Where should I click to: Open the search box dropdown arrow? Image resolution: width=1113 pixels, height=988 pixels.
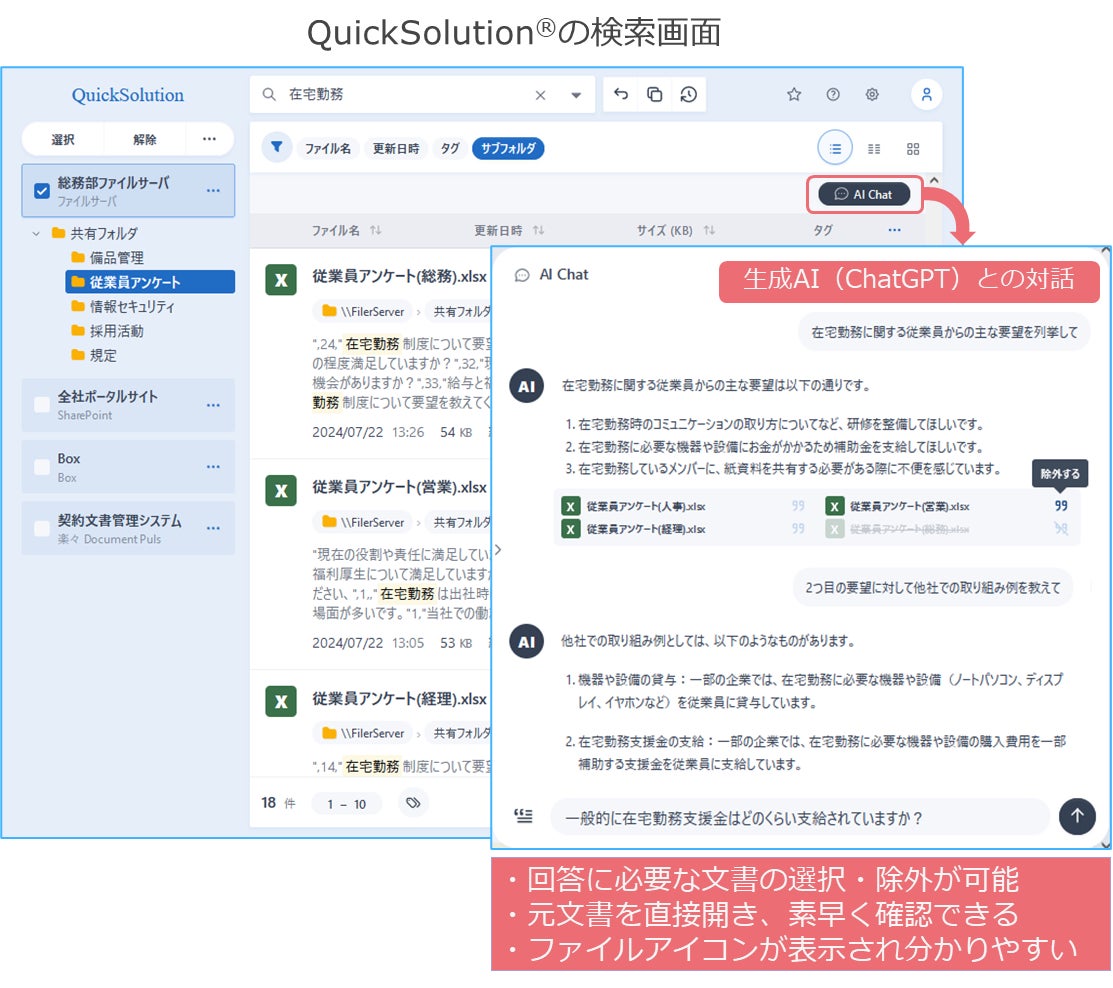pyautogui.click(x=576, y=95)
